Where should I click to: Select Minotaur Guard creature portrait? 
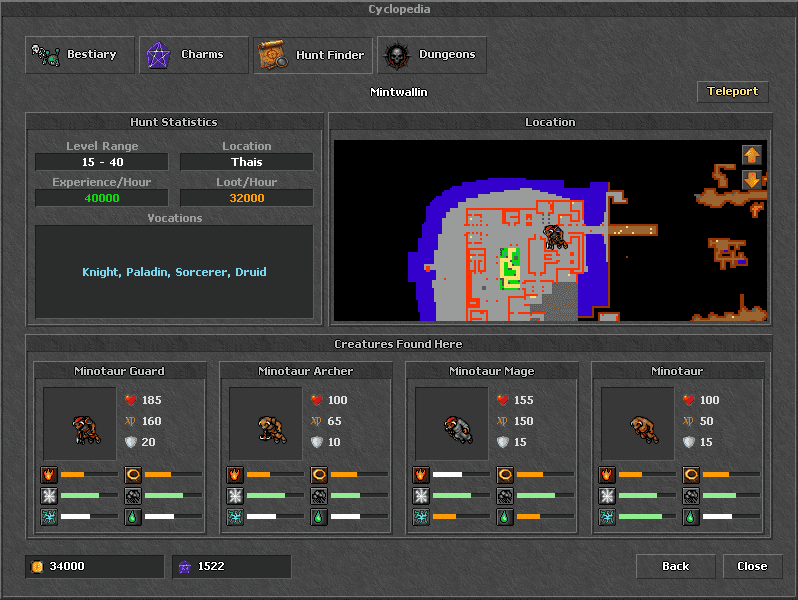(x=80, y=424)
